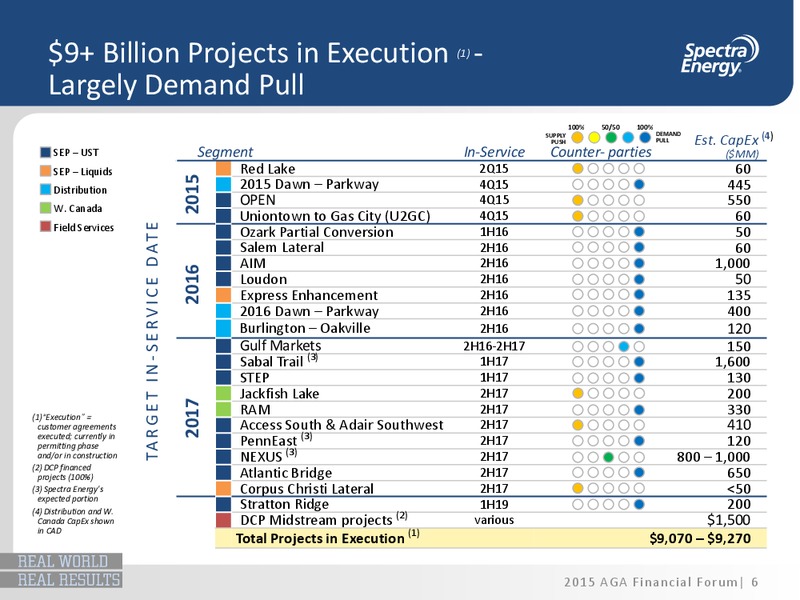Click the Atlantic Bridge project name

point(286,473)
